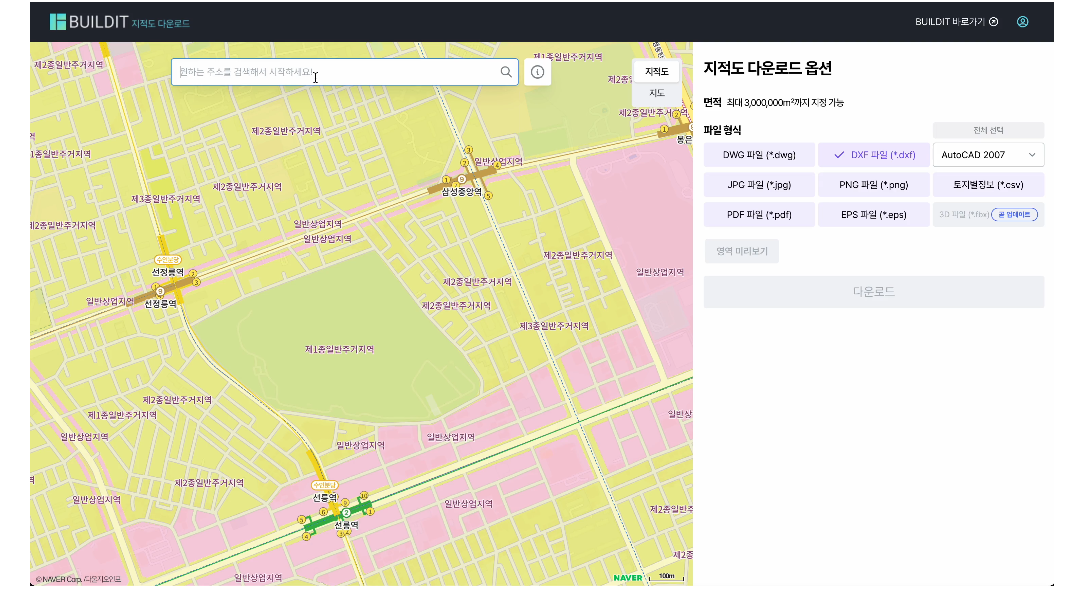Click the 파일 형식 label
Screen dimensions: 1080x600
(722, 130)
